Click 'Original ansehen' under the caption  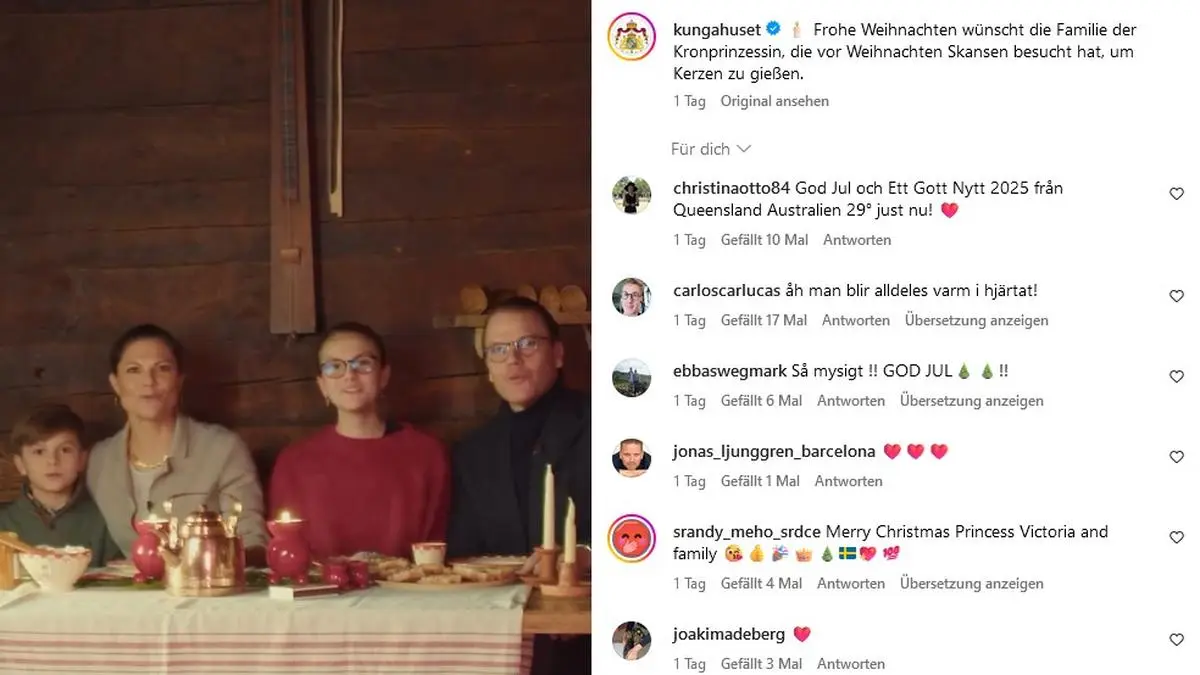[x=775, y=101]
